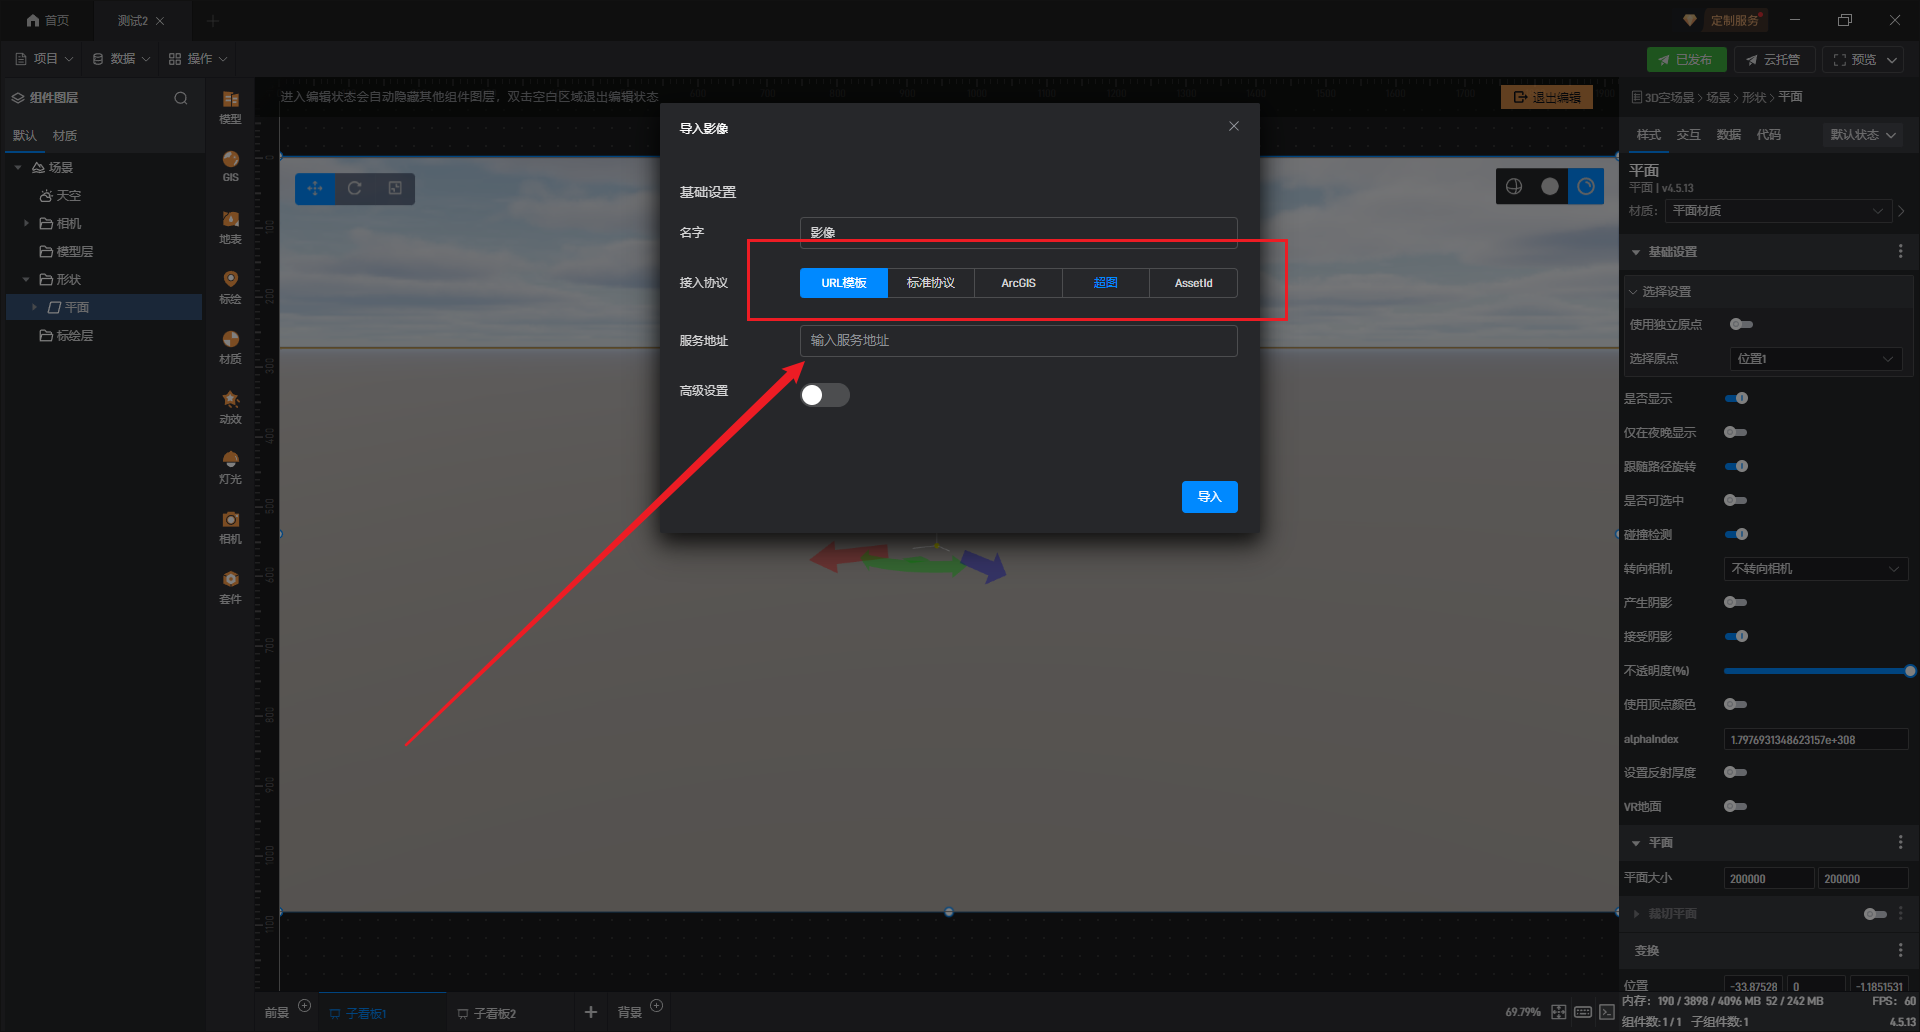Select the 灯光 lighting icon

coord(230,465)
